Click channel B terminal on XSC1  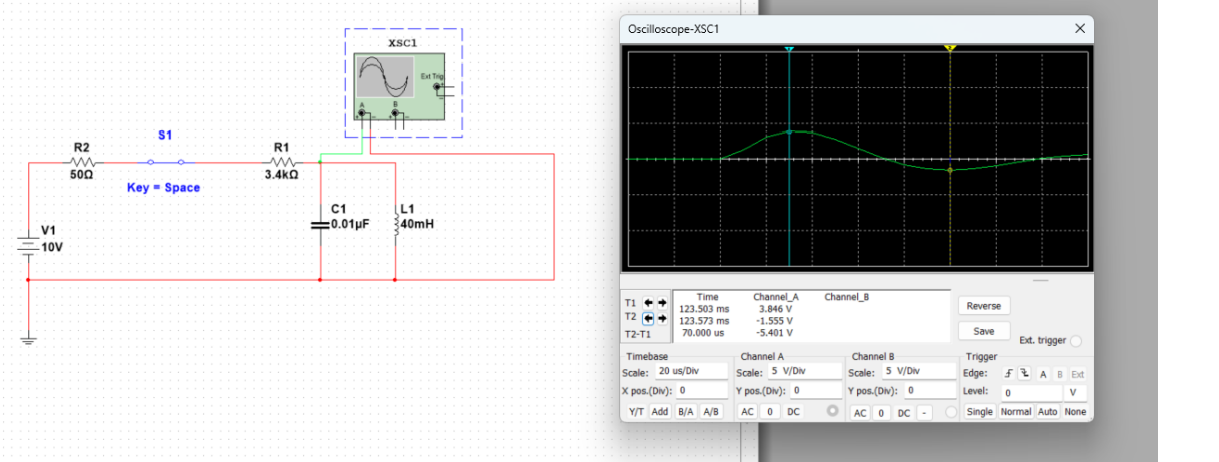[x=396, y=113]
